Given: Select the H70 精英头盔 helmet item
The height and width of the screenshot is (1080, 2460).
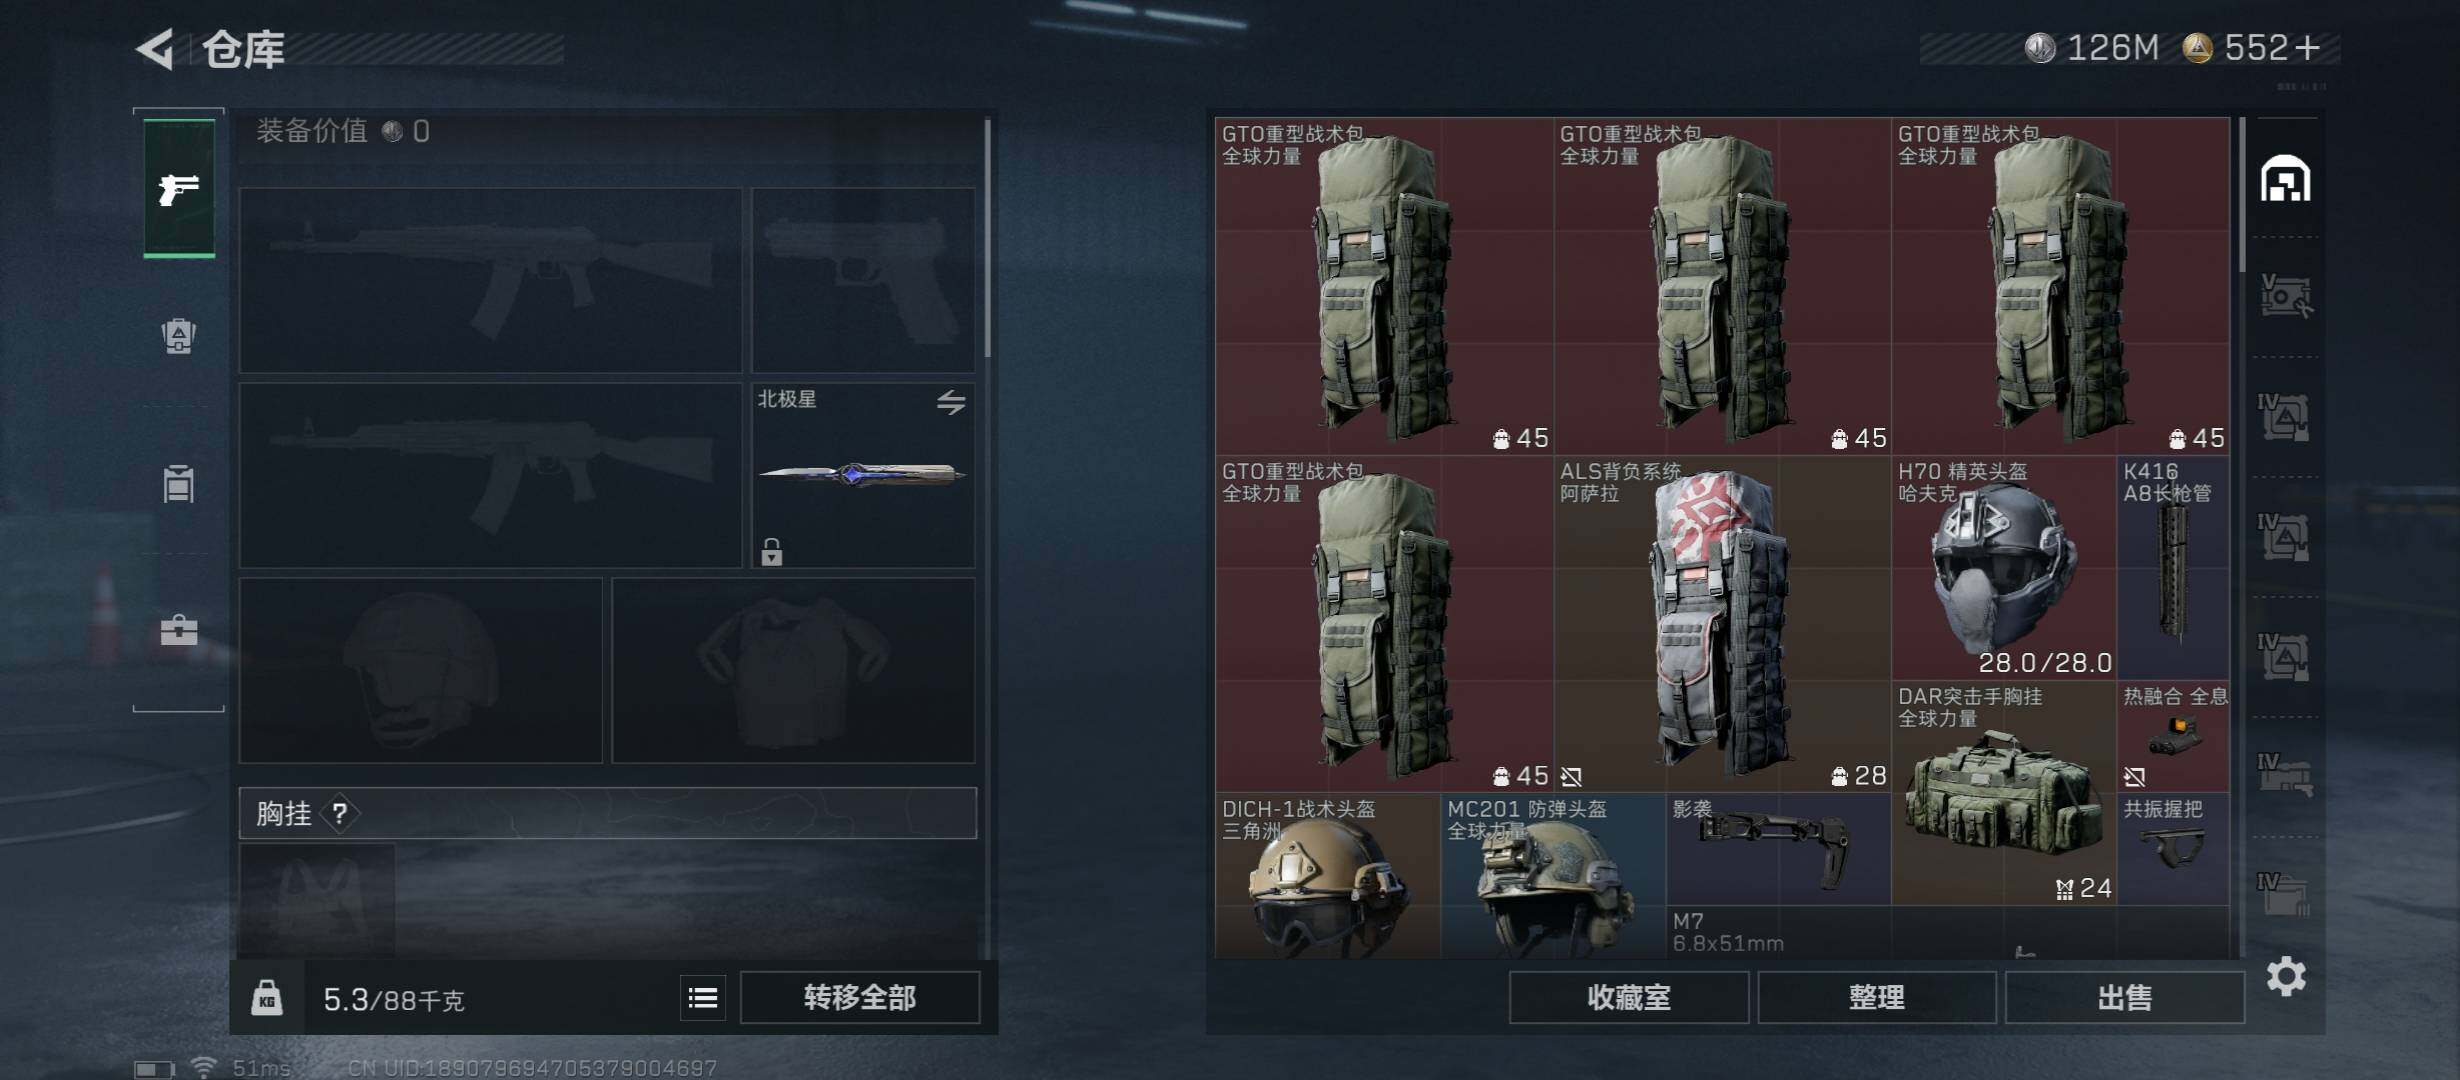Looking at the screenshot, I should click(x=2003, y=568).
